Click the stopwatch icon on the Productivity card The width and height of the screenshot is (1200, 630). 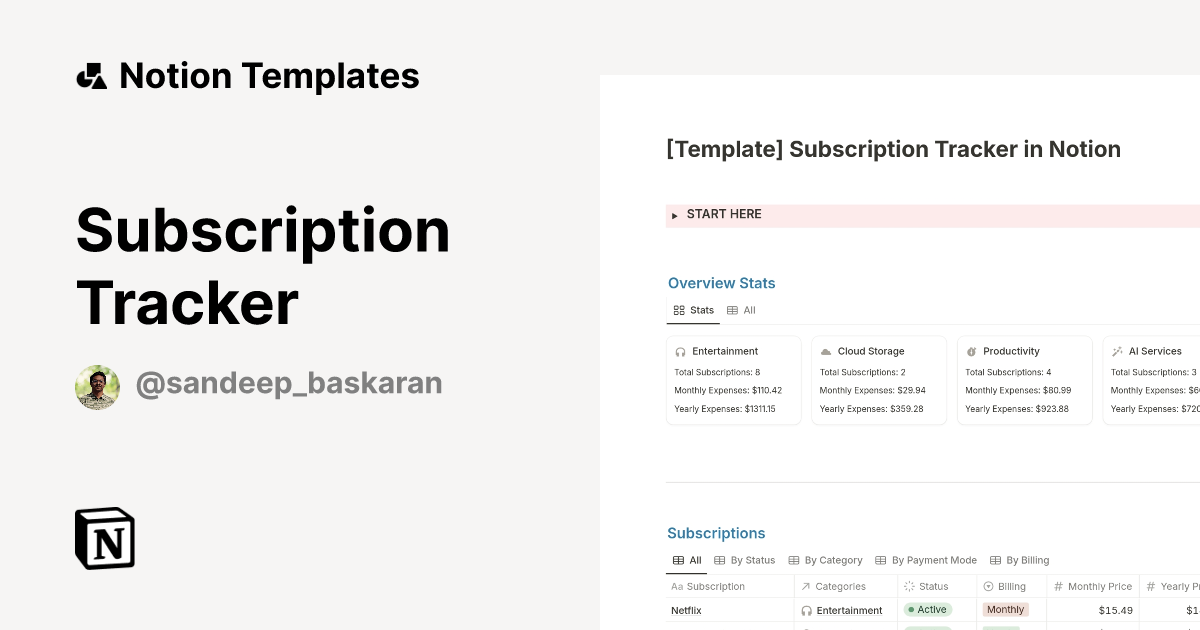(x=971, y=351)
